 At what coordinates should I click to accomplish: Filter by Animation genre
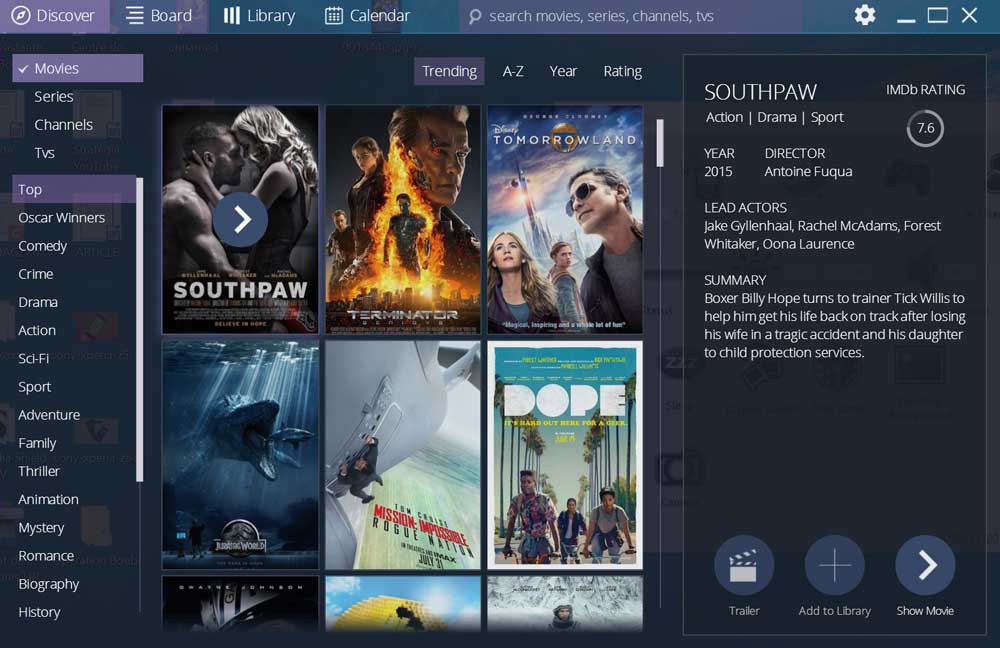[x=48, y=499]
